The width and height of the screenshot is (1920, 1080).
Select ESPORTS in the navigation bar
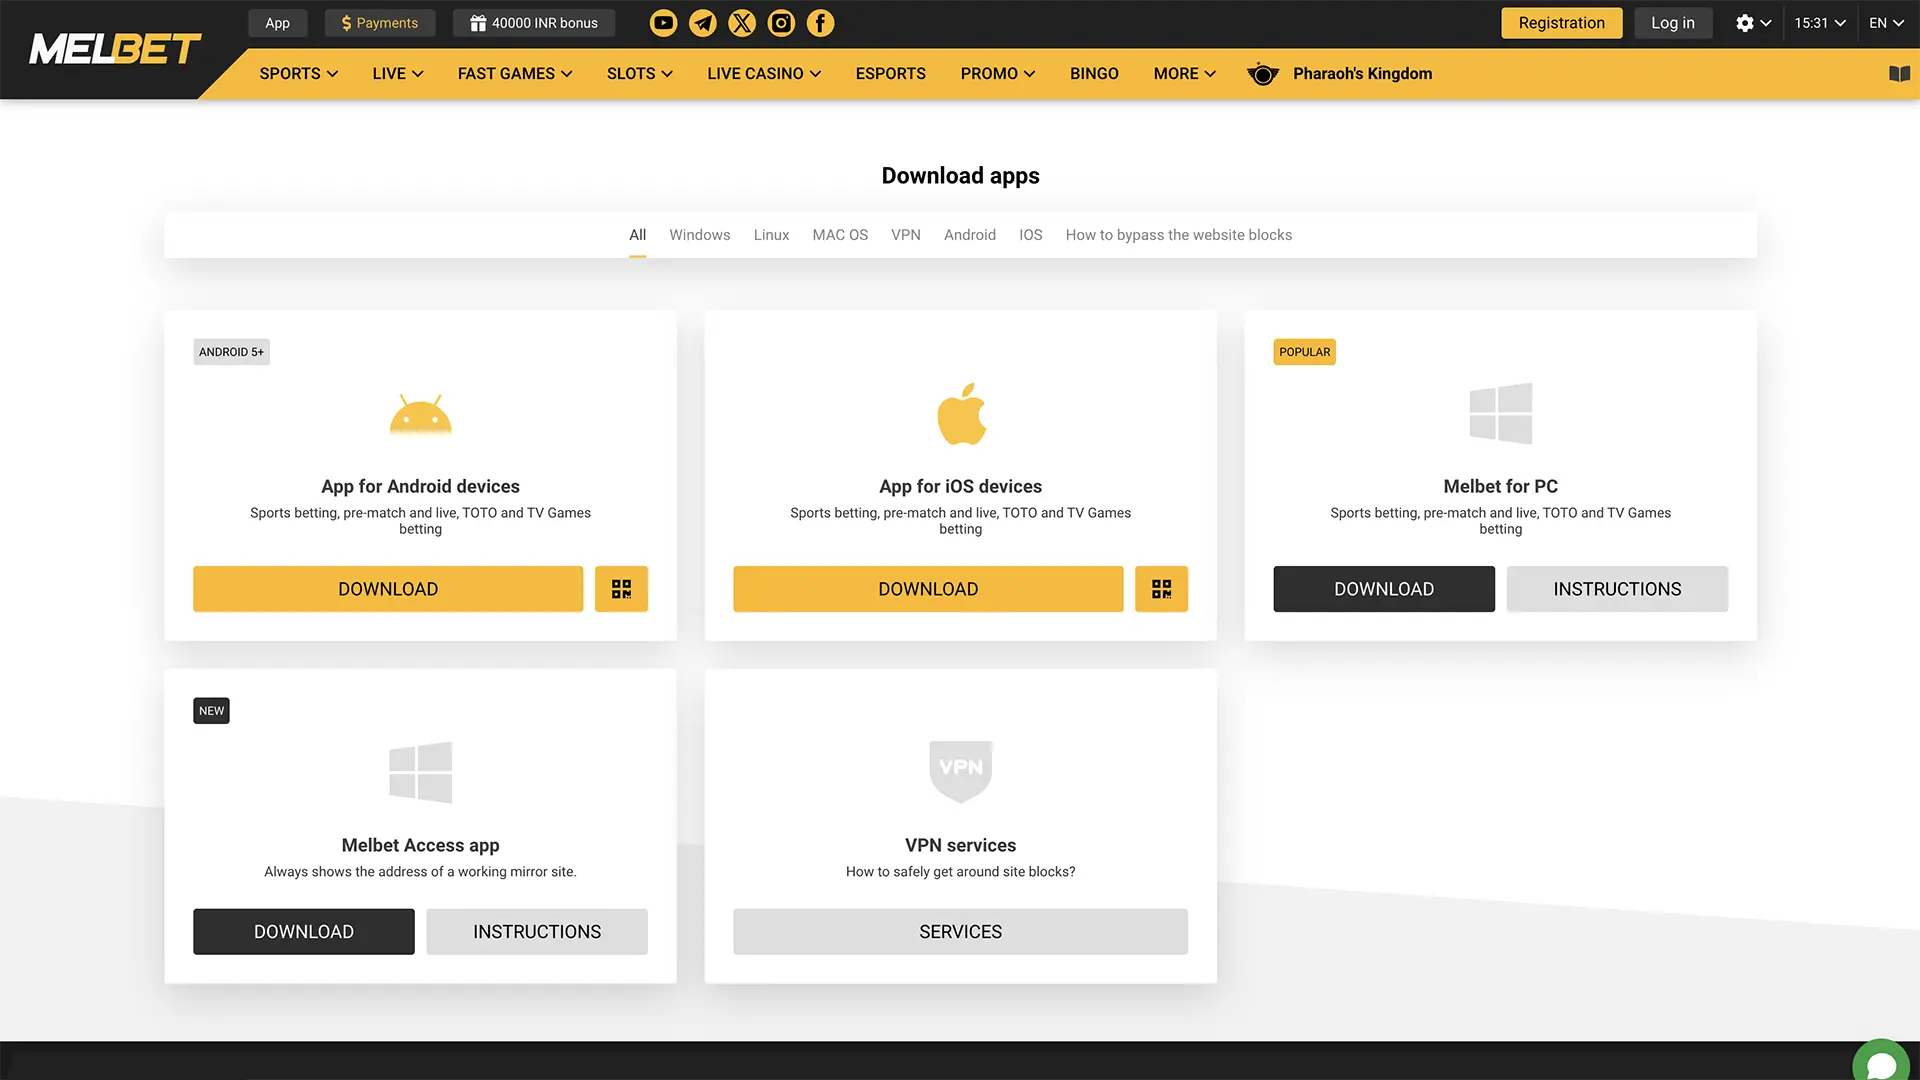[x=890, y=73]
